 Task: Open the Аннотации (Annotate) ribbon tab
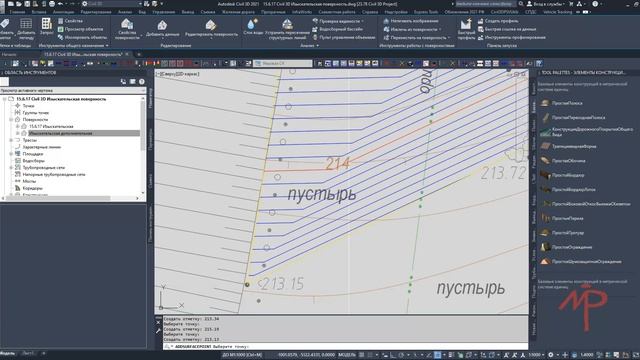[64, 12]
